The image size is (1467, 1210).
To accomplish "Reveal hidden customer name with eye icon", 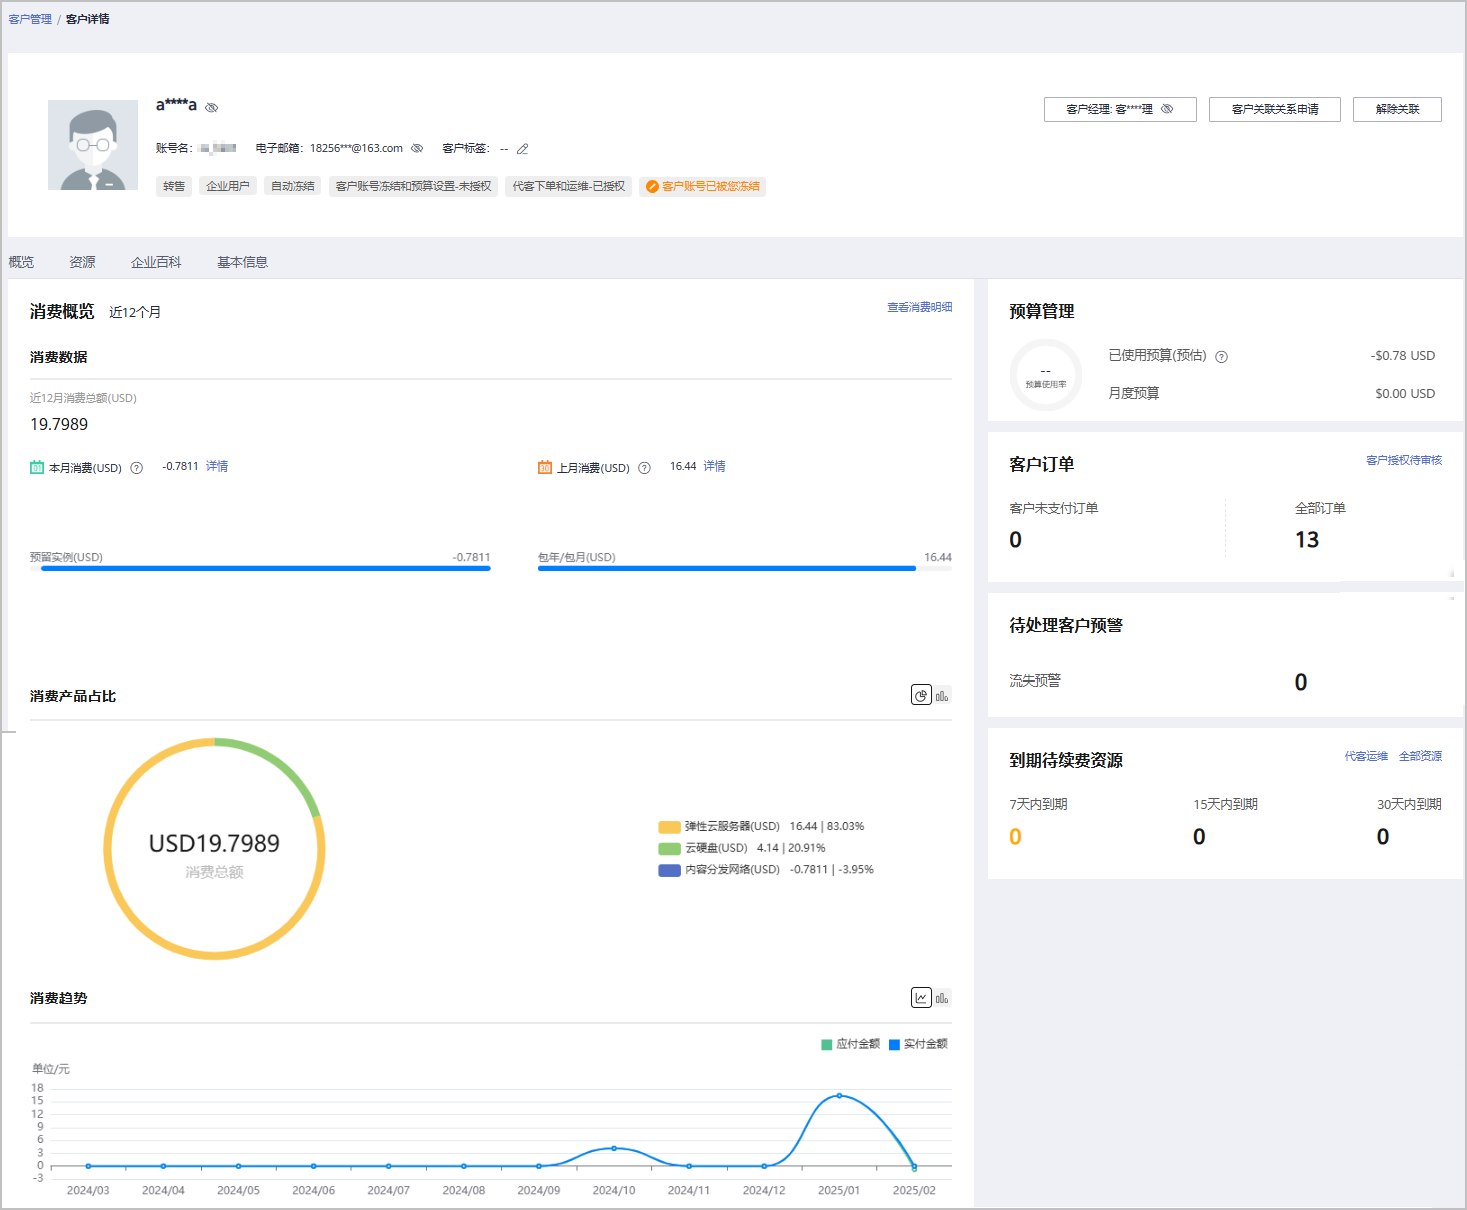I will click(x=212, y=107).
